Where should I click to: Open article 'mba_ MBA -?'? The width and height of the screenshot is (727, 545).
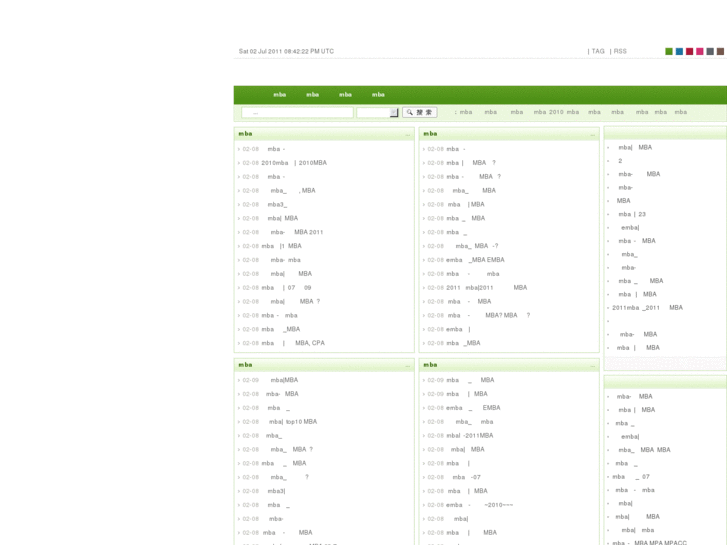click(x=477, y=246)
